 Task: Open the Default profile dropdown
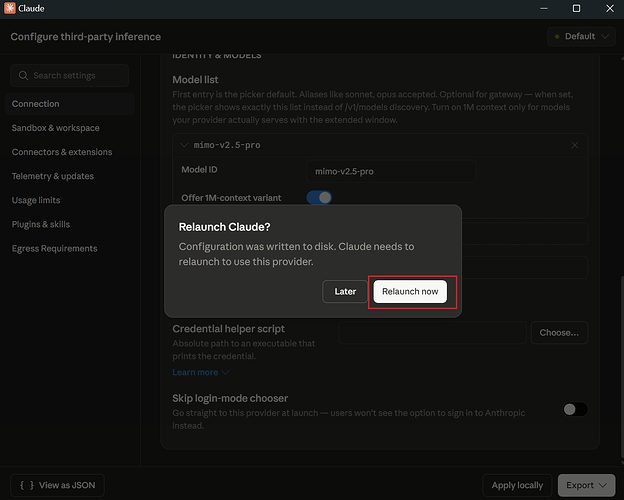tap(581, 36)
